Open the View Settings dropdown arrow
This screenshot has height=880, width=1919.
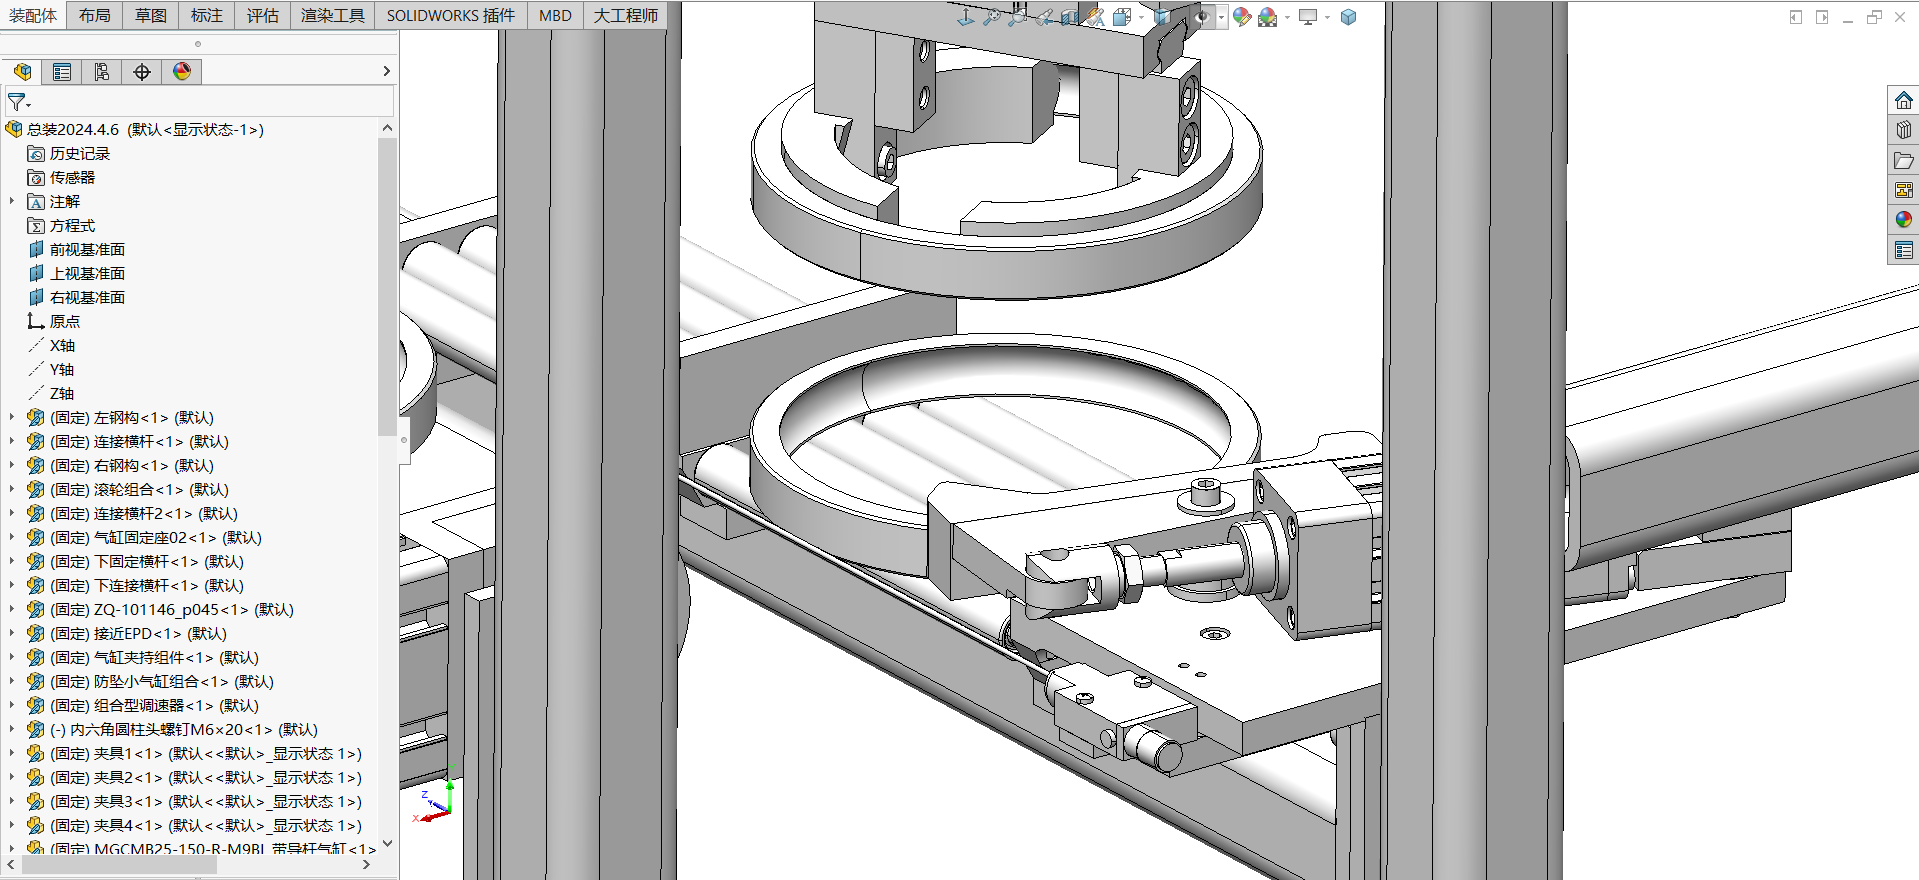click(x=1327, y=17)
